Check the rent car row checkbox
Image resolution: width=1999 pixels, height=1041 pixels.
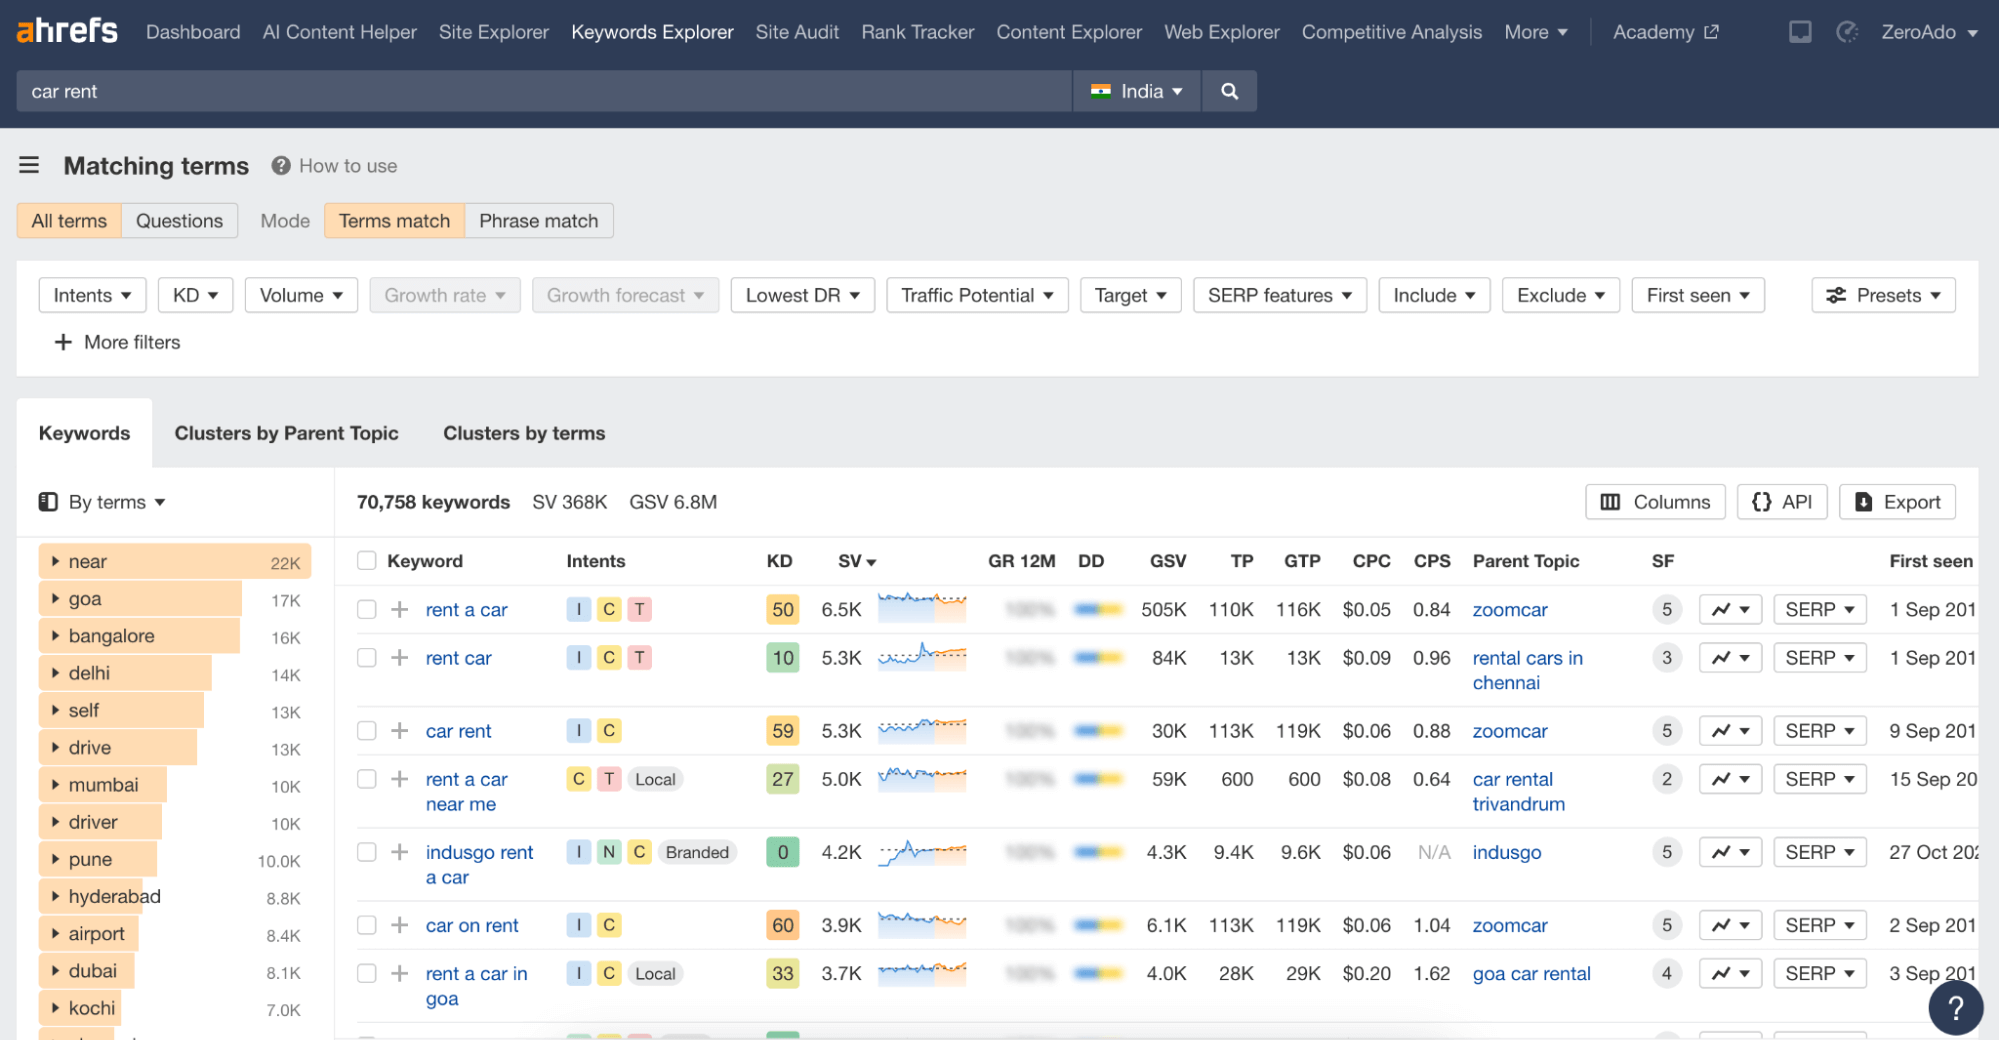[x=367, y=658]
